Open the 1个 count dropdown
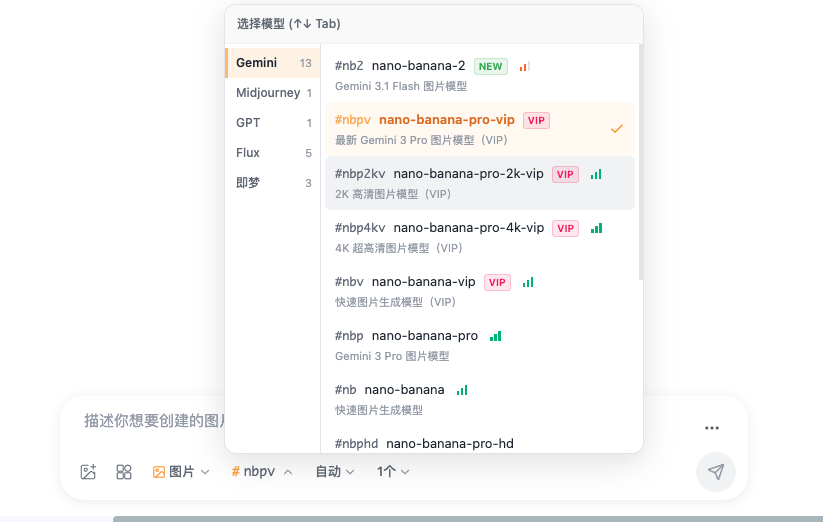The width and height of the screenshot is (823, 522). [x=393, y=472]
